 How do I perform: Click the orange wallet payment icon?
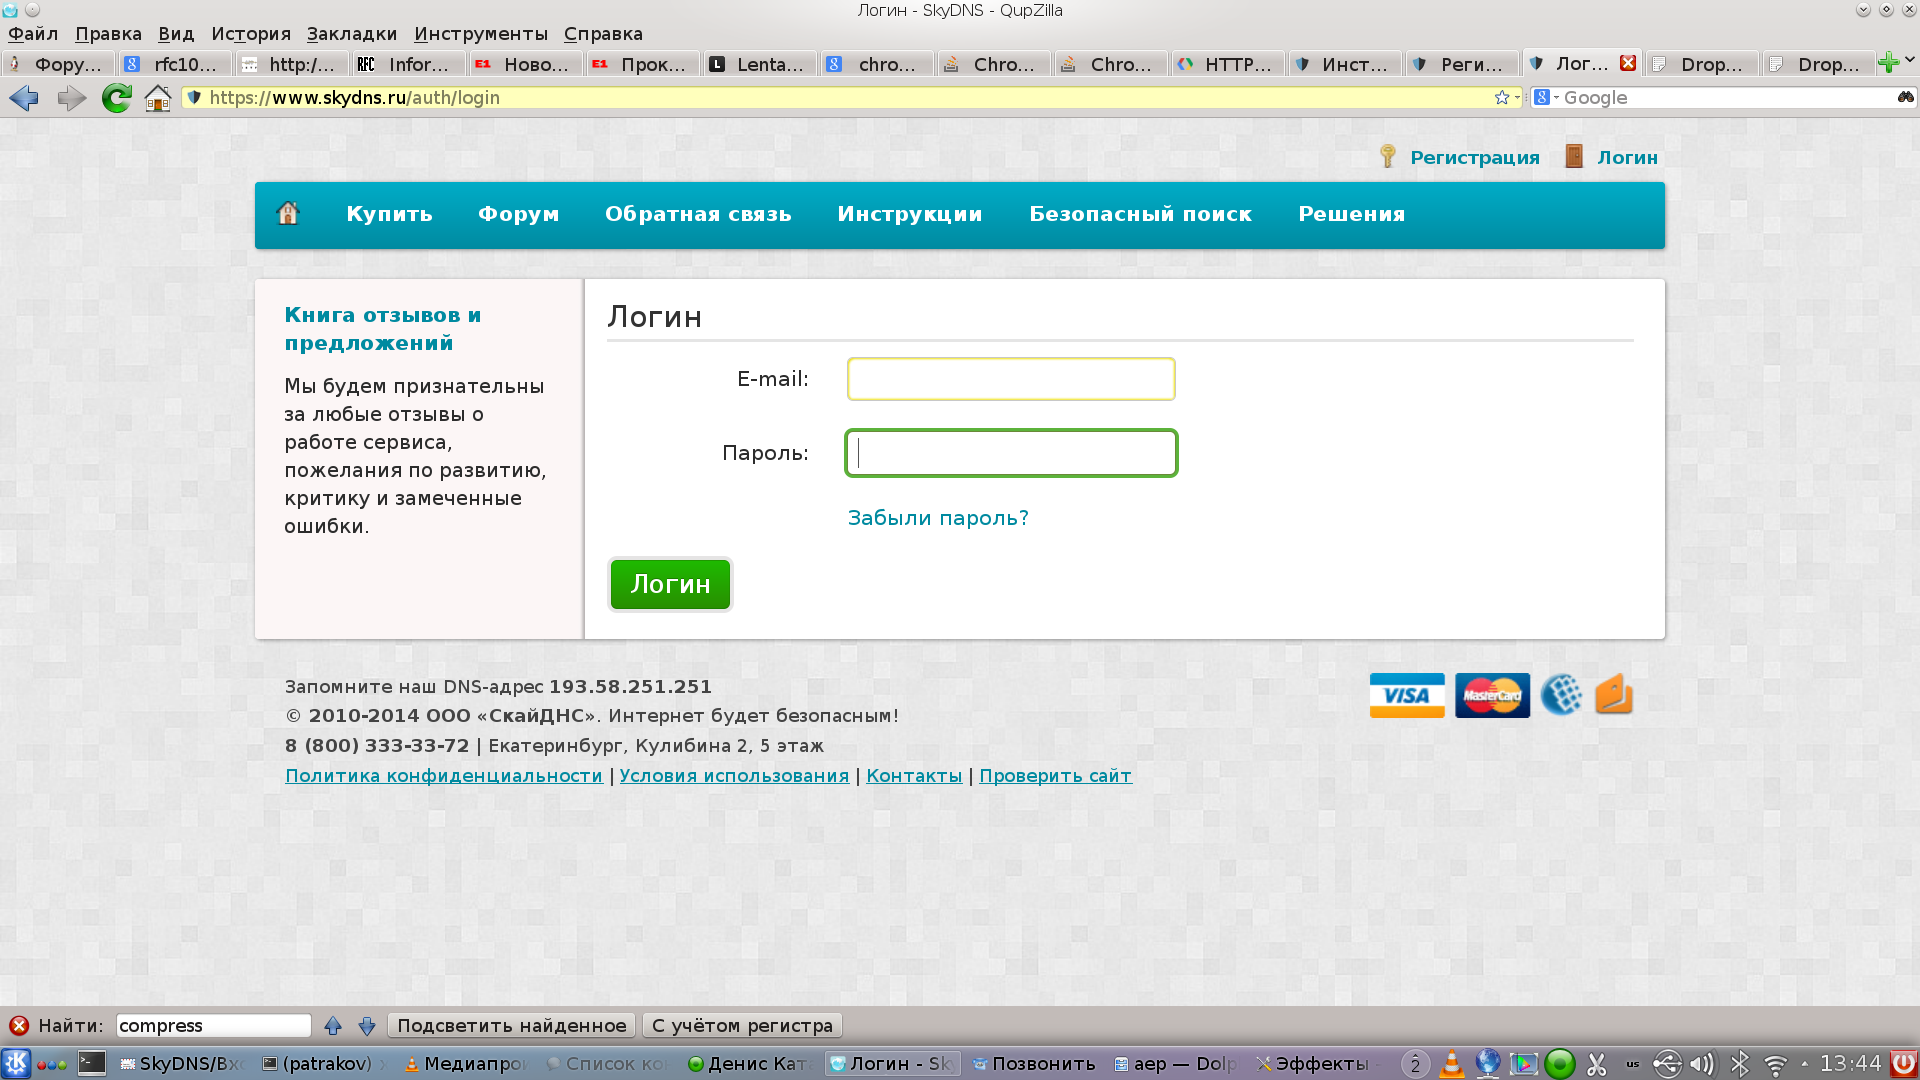(1613, 694)
